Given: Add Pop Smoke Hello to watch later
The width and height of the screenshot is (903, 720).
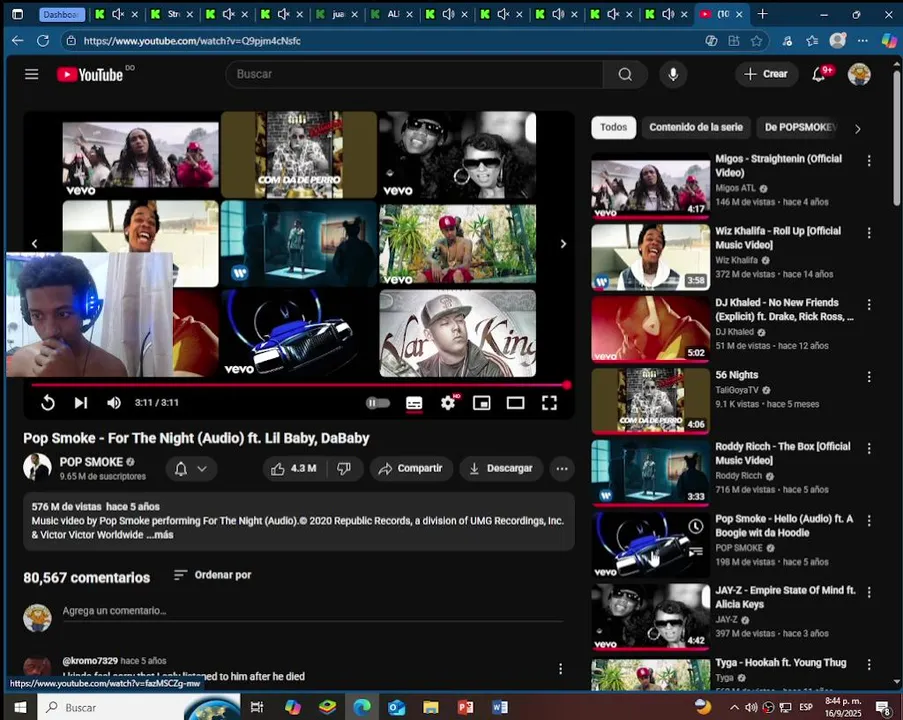Looking at the screenshot, I should pos(696,526).
